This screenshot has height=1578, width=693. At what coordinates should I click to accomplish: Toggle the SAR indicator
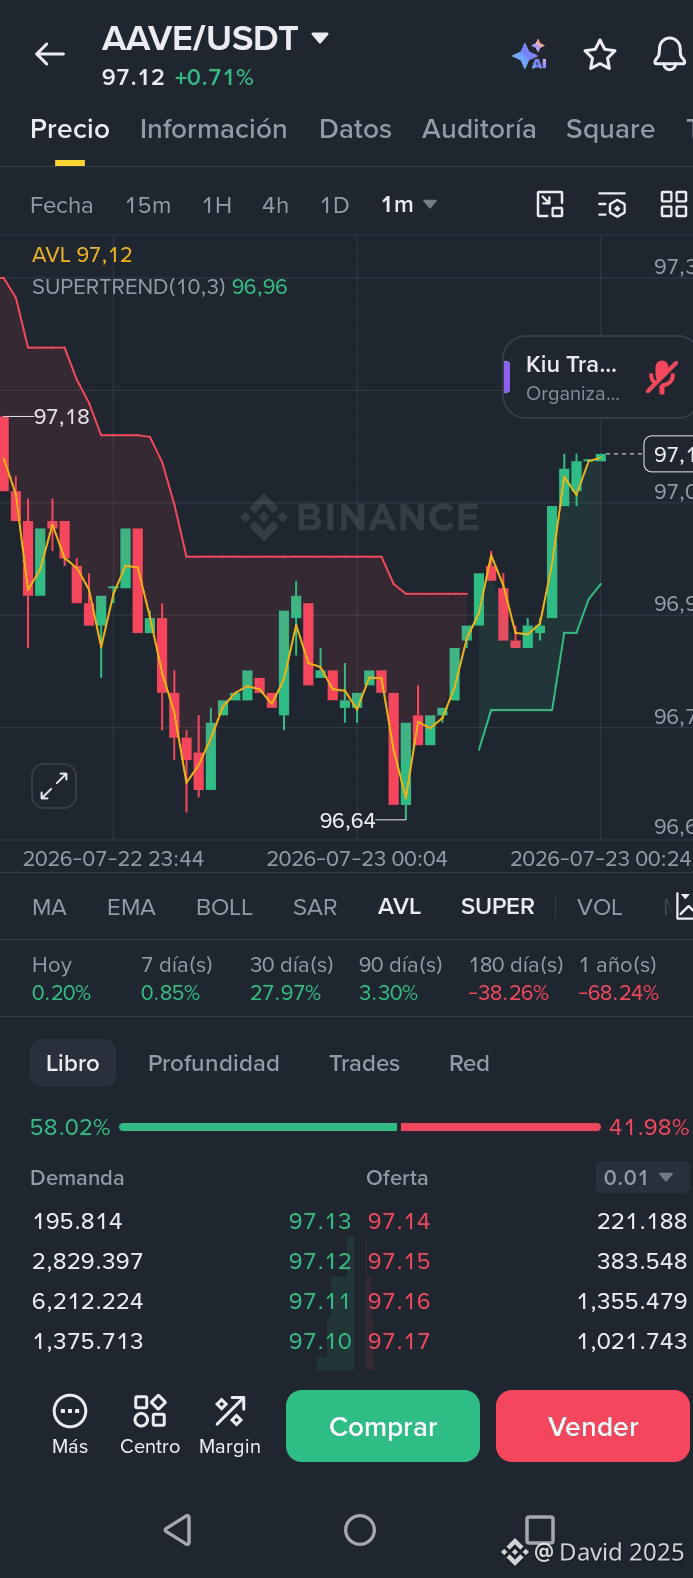tap(315, 907)
